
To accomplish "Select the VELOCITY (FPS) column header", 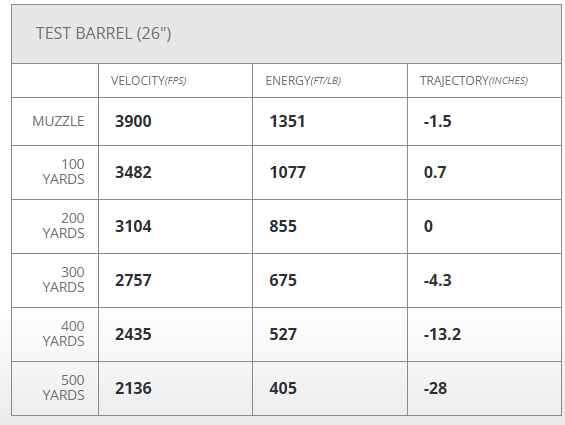I will [148, 81].
